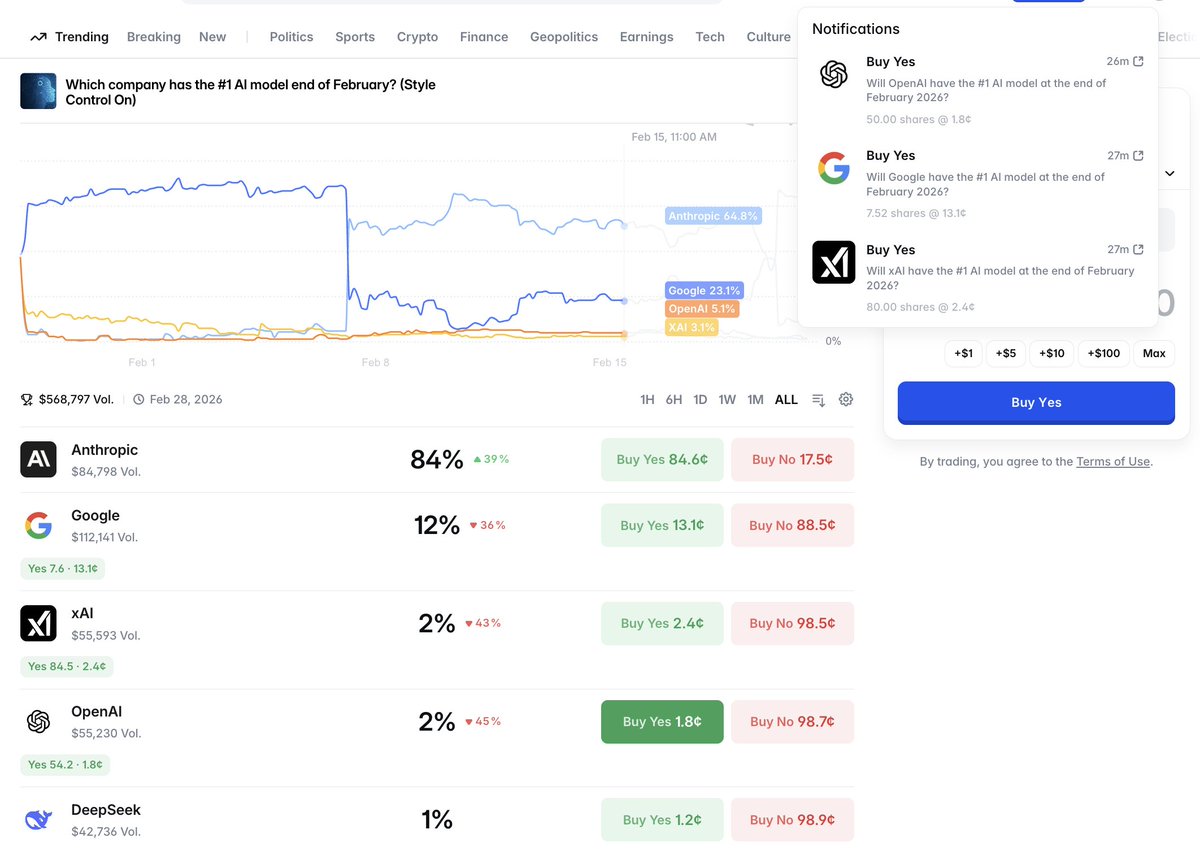Expand the xAI Yes 84.5 position tag

(66, 666)
